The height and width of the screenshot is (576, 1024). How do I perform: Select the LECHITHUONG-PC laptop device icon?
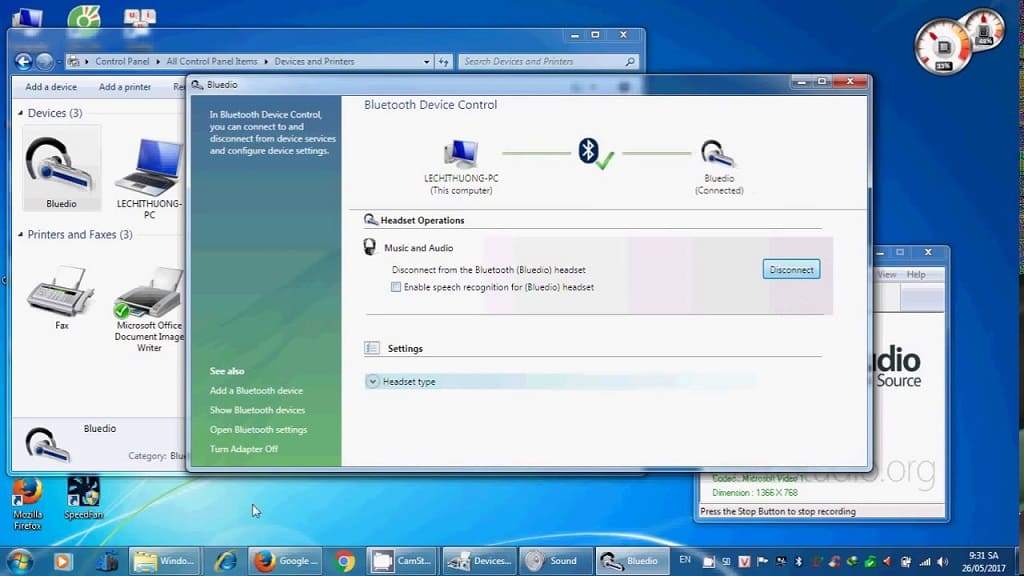pos(150,176)
